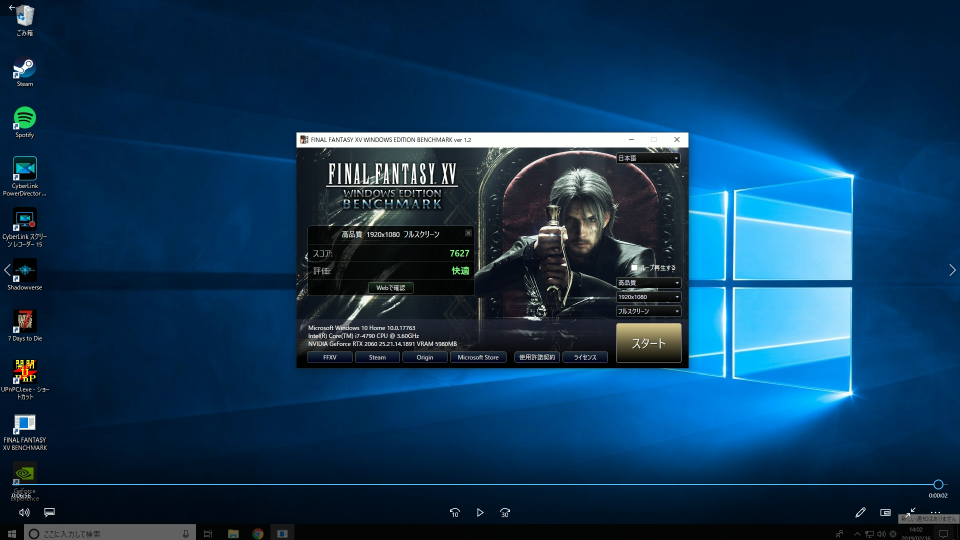Go to the previous item with left chevron

click(x=7, y=270)
